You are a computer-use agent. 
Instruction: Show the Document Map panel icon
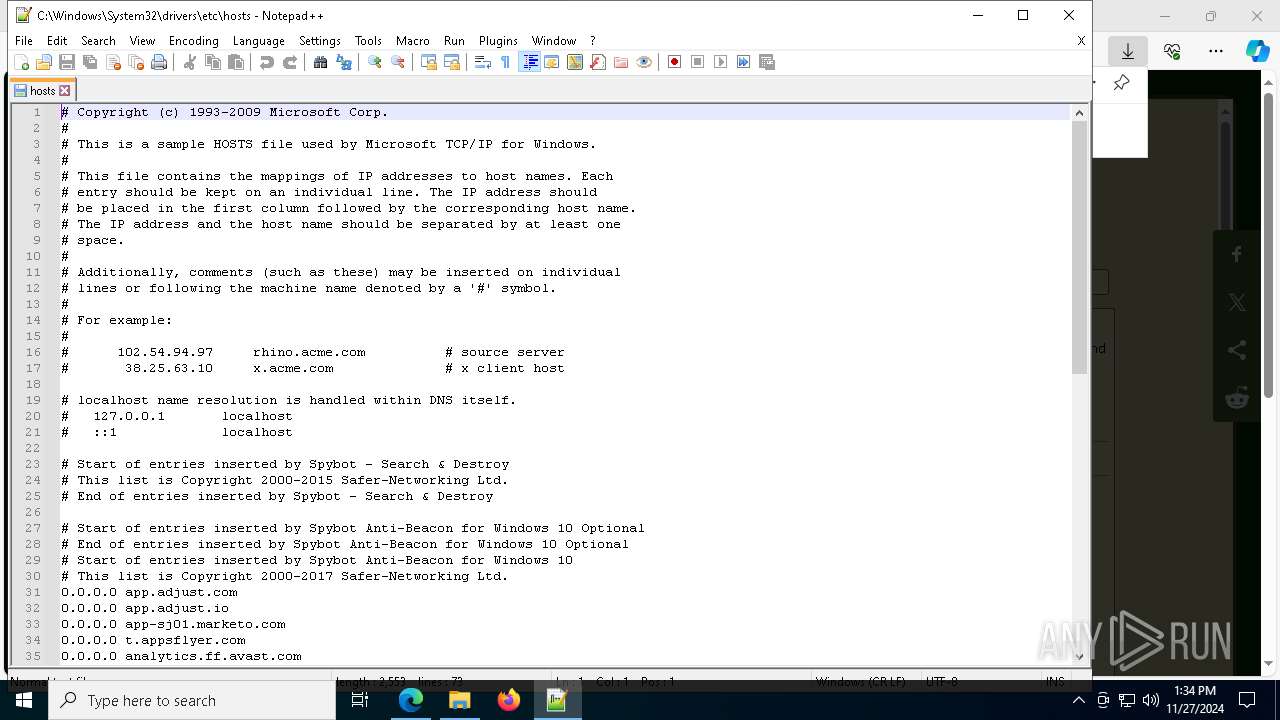tap(575, 62)
